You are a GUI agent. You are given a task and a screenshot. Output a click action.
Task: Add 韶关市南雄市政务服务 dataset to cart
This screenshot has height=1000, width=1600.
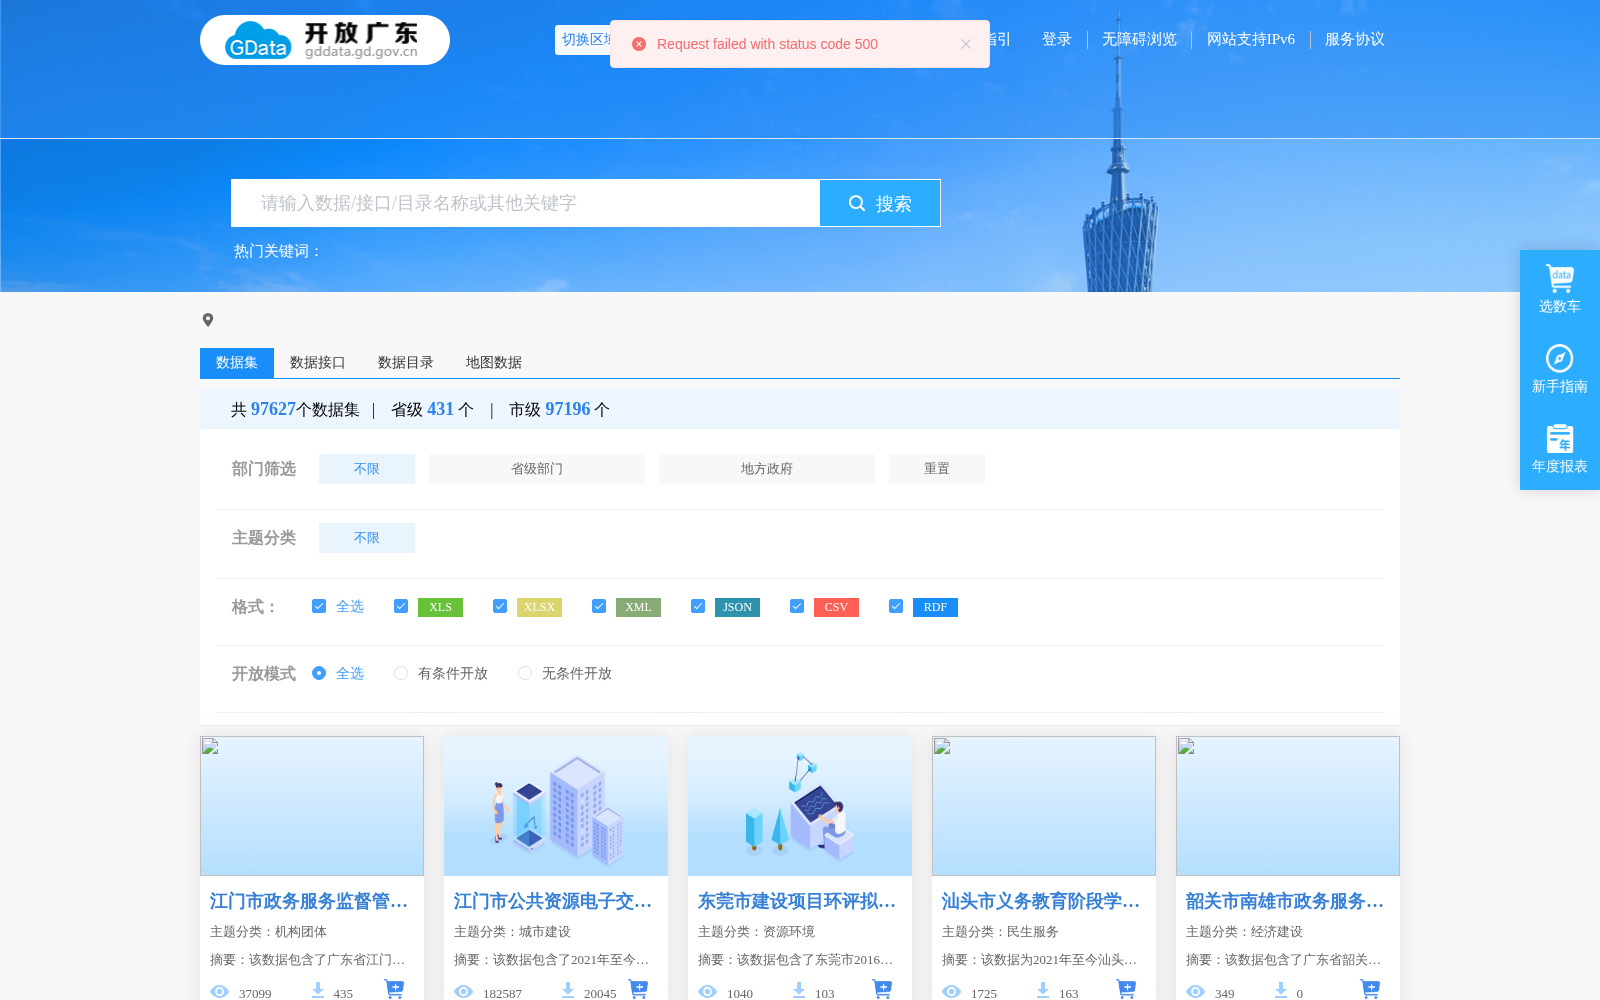click(1370, 989)
